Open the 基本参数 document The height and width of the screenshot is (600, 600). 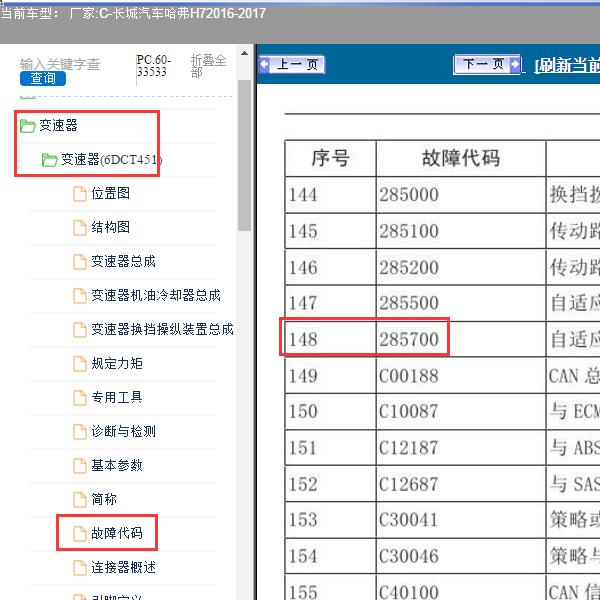117,465
